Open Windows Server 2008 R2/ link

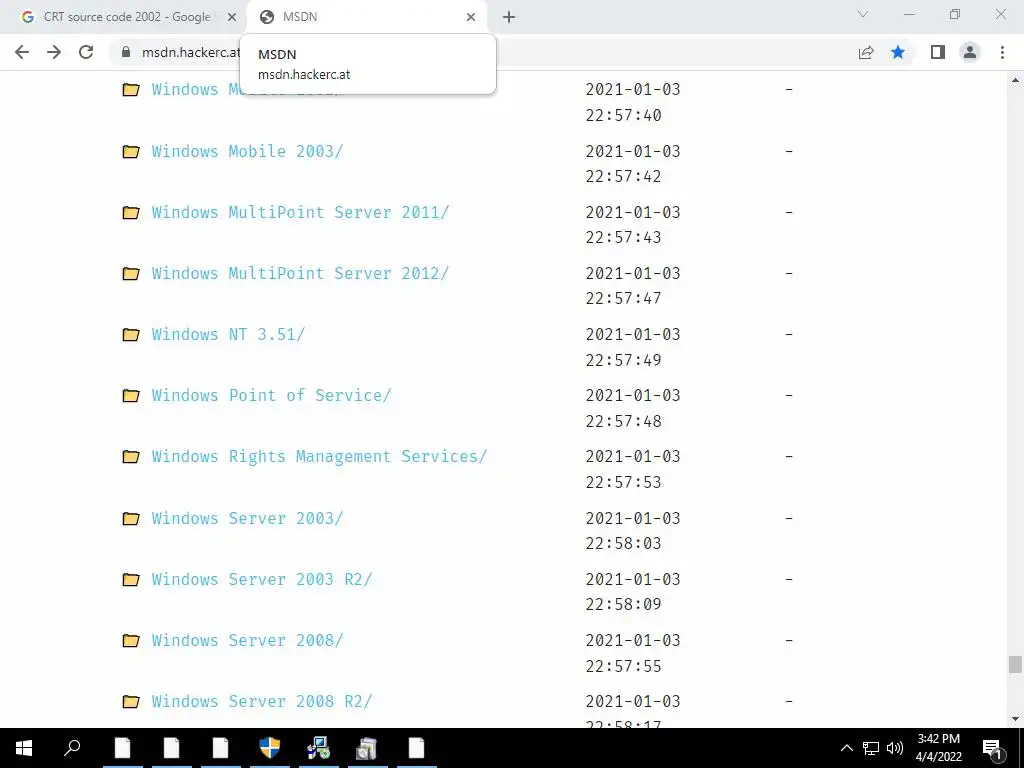261,701
